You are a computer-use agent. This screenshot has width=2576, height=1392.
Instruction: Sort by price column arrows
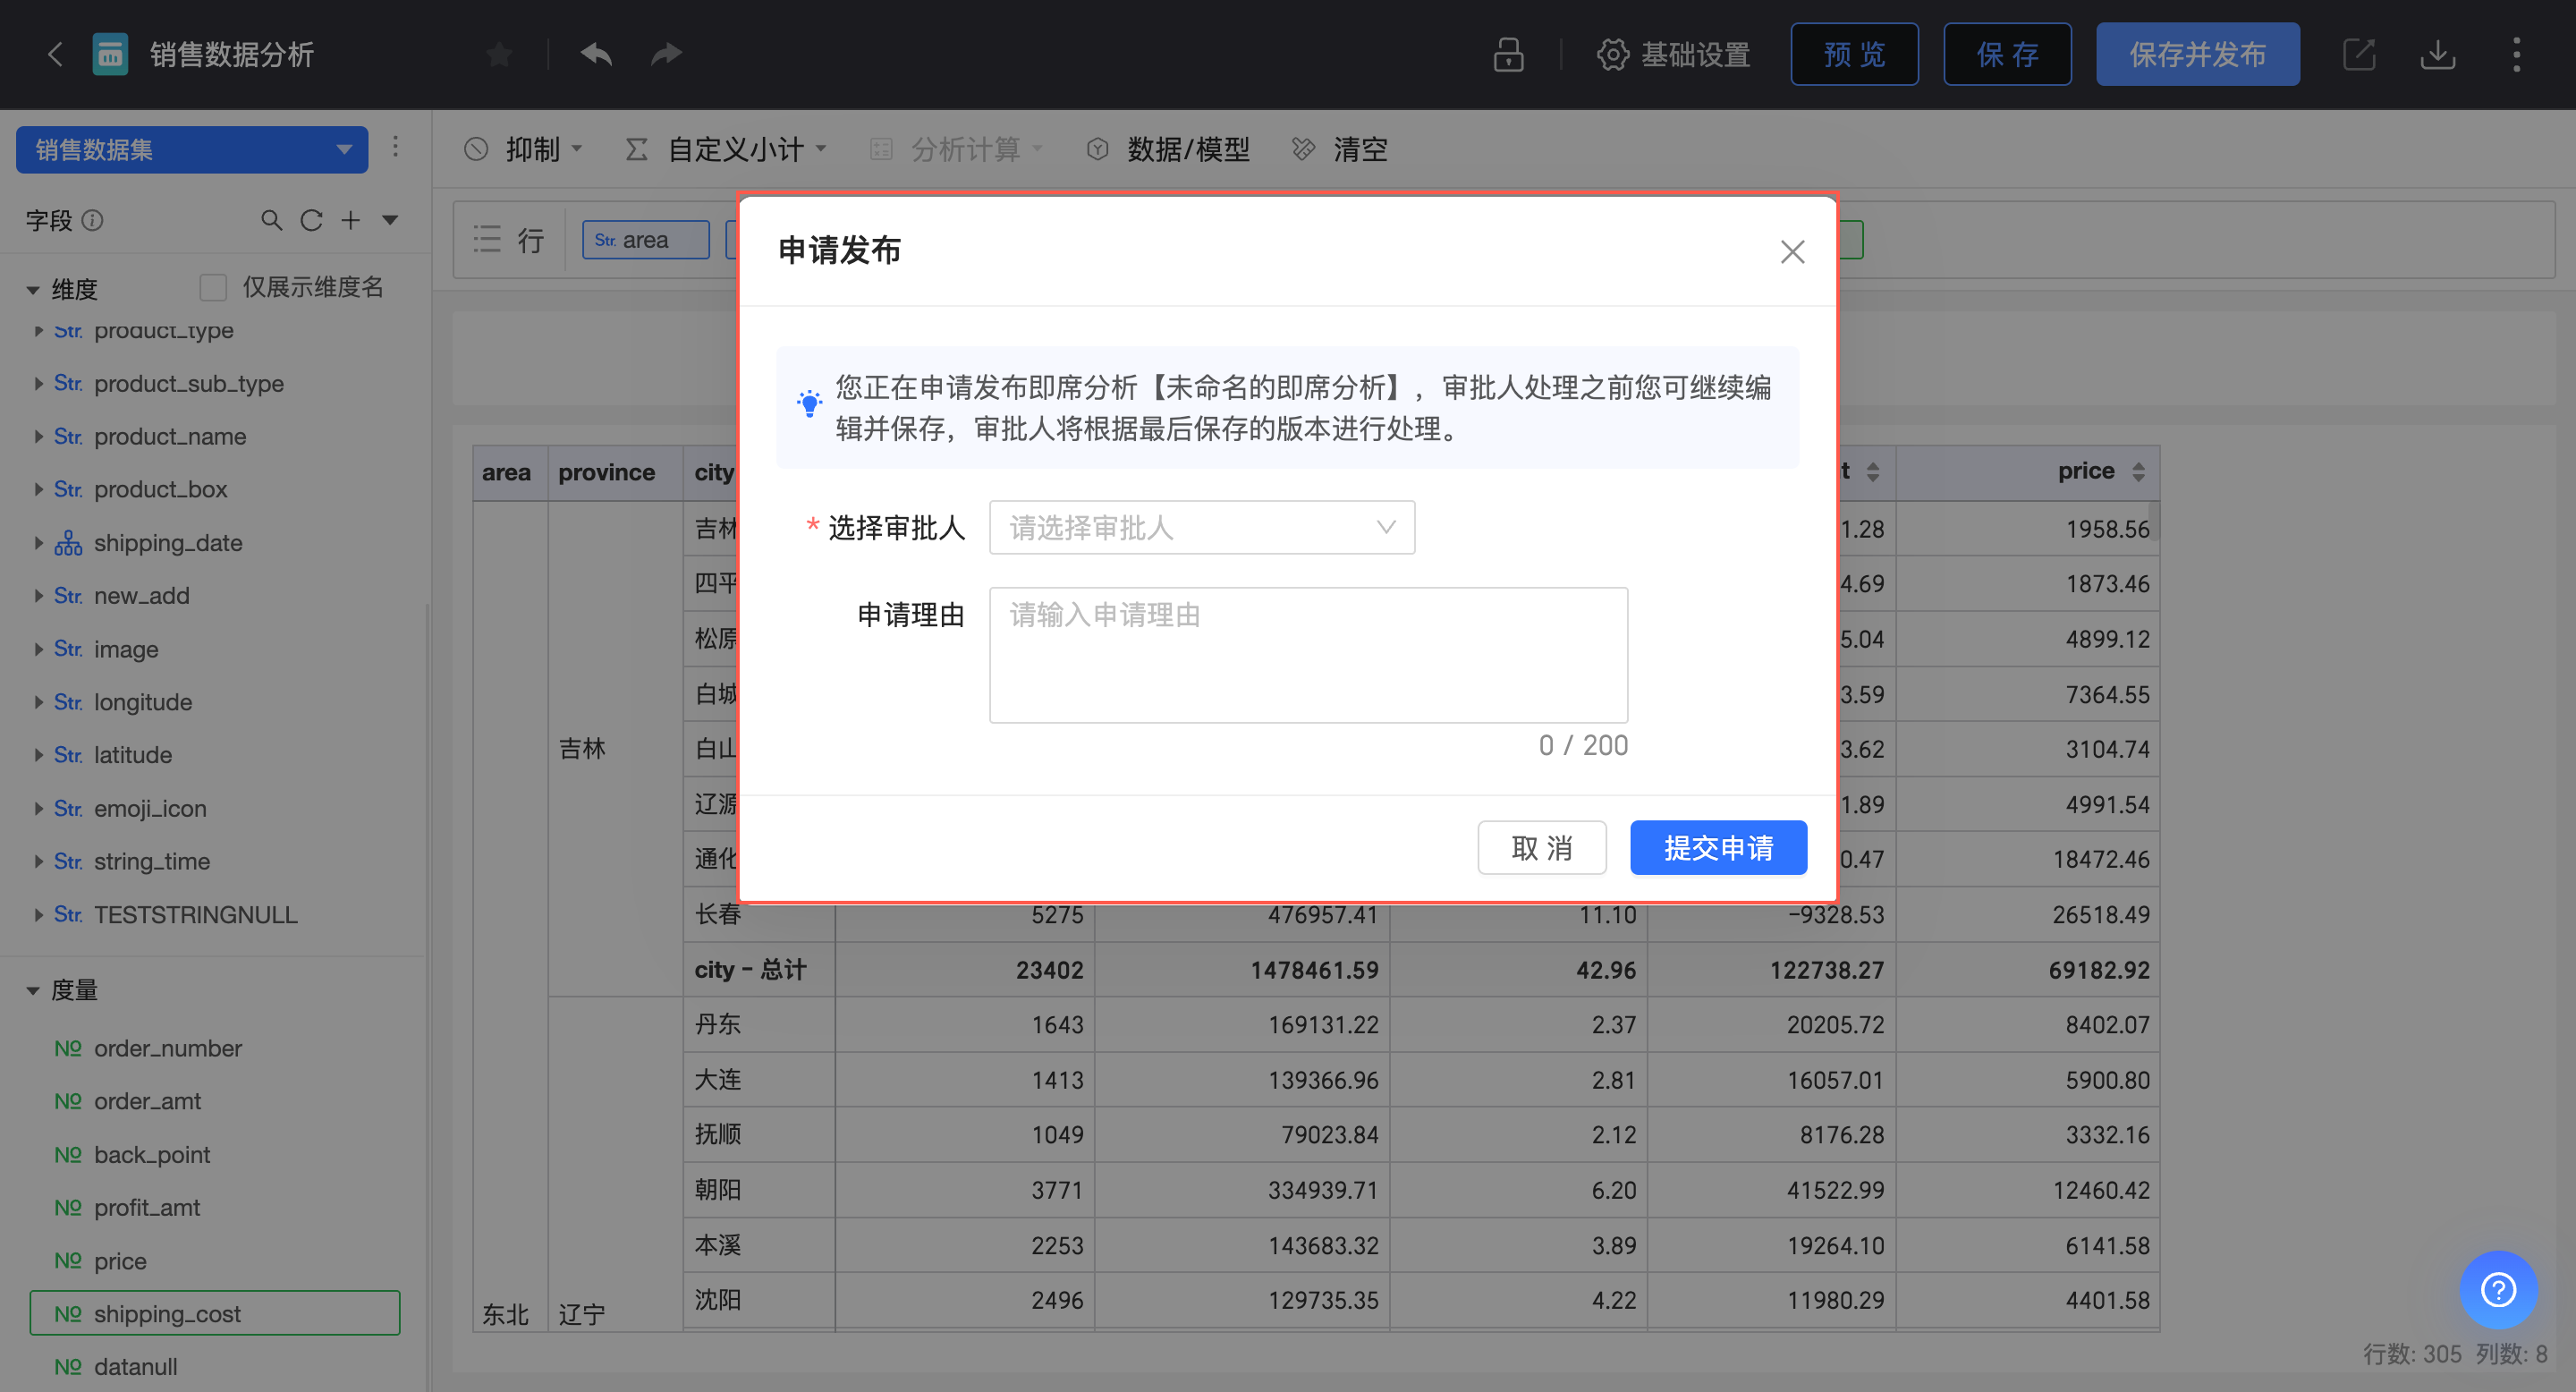(2138, 472)
